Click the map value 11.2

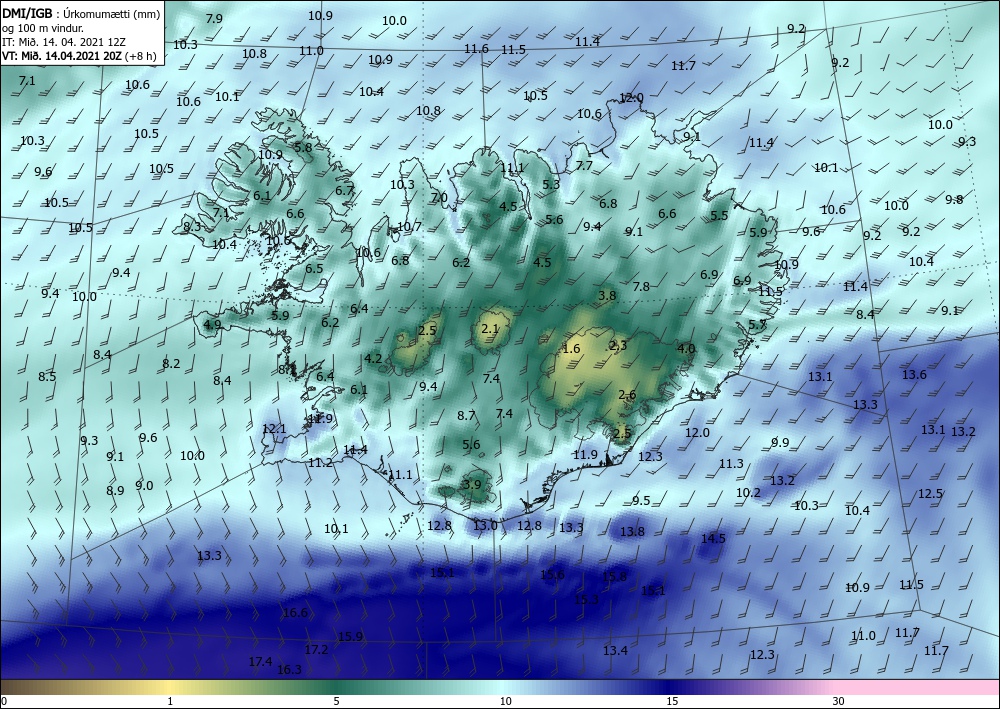click(320, 463)
